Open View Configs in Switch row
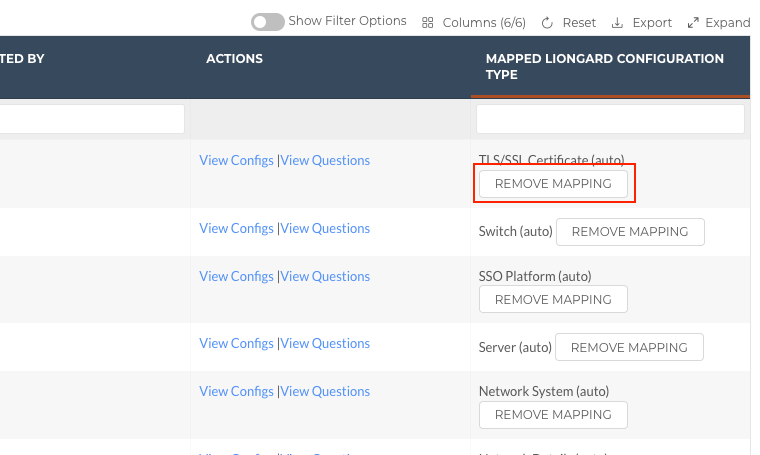 pos(236,228)
